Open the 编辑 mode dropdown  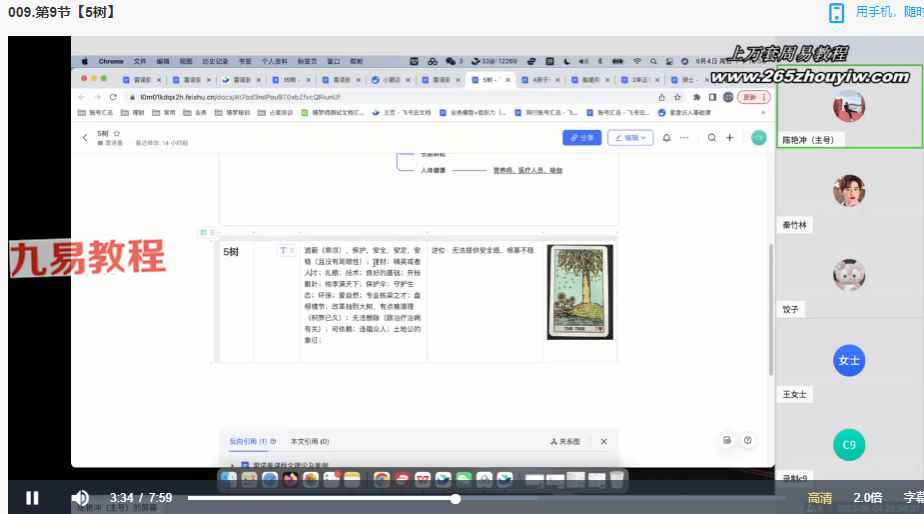[630, 138]
